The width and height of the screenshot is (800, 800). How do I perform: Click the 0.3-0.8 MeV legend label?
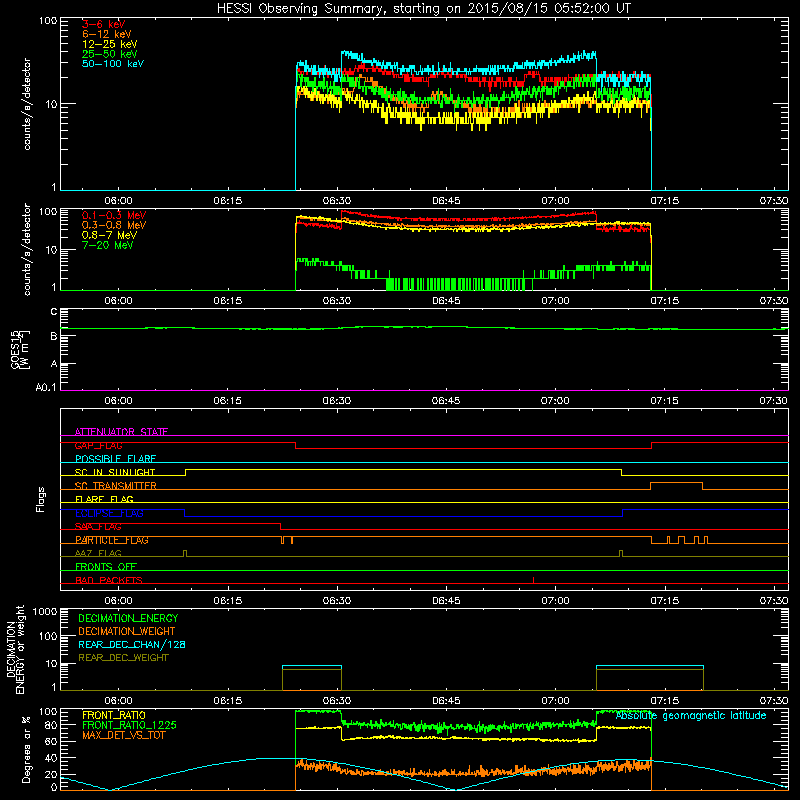tap(114, 225)
